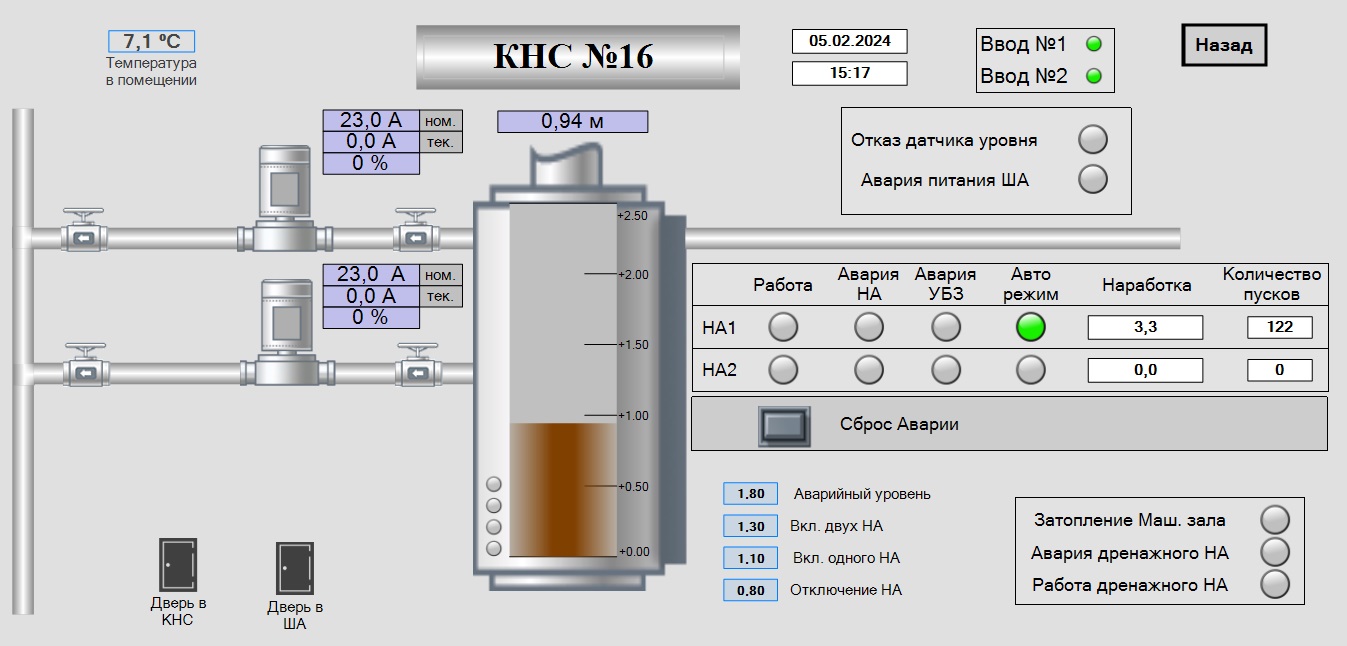Select the lower pipe left valve
The width and height of the screenshot is (1347, 646).
pos(83,372)
